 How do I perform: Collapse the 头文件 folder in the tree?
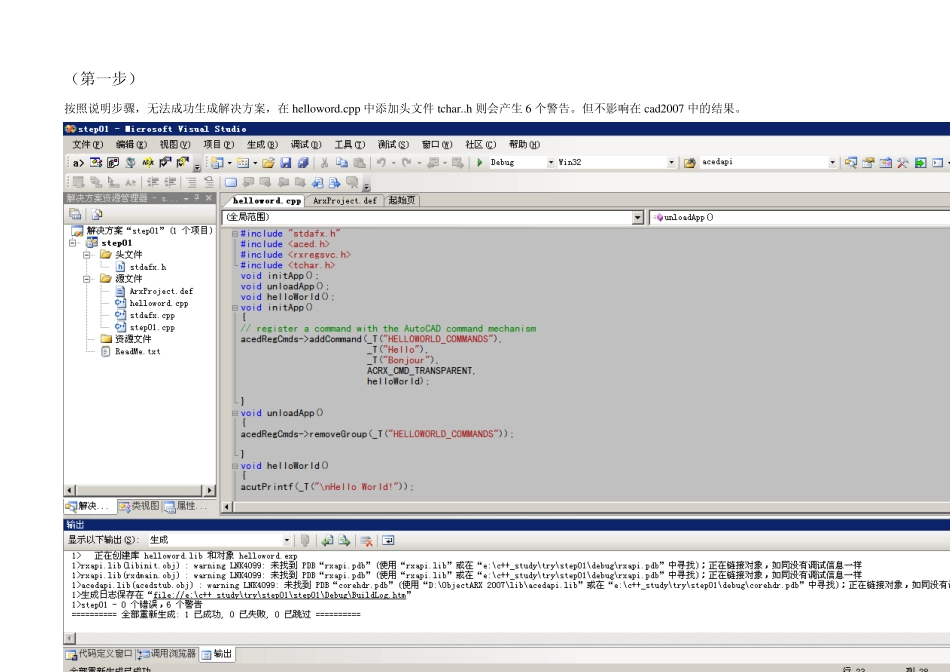pos(88,255)
